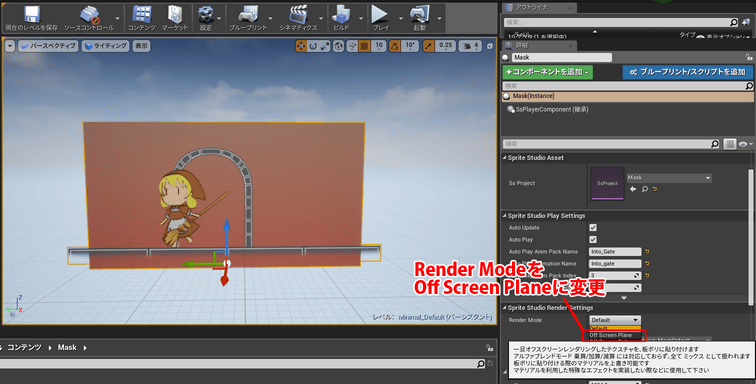Click Auto Play Anim Pack Name field
The width and height of the screenshot is (756, 384).
pos(615,252)
